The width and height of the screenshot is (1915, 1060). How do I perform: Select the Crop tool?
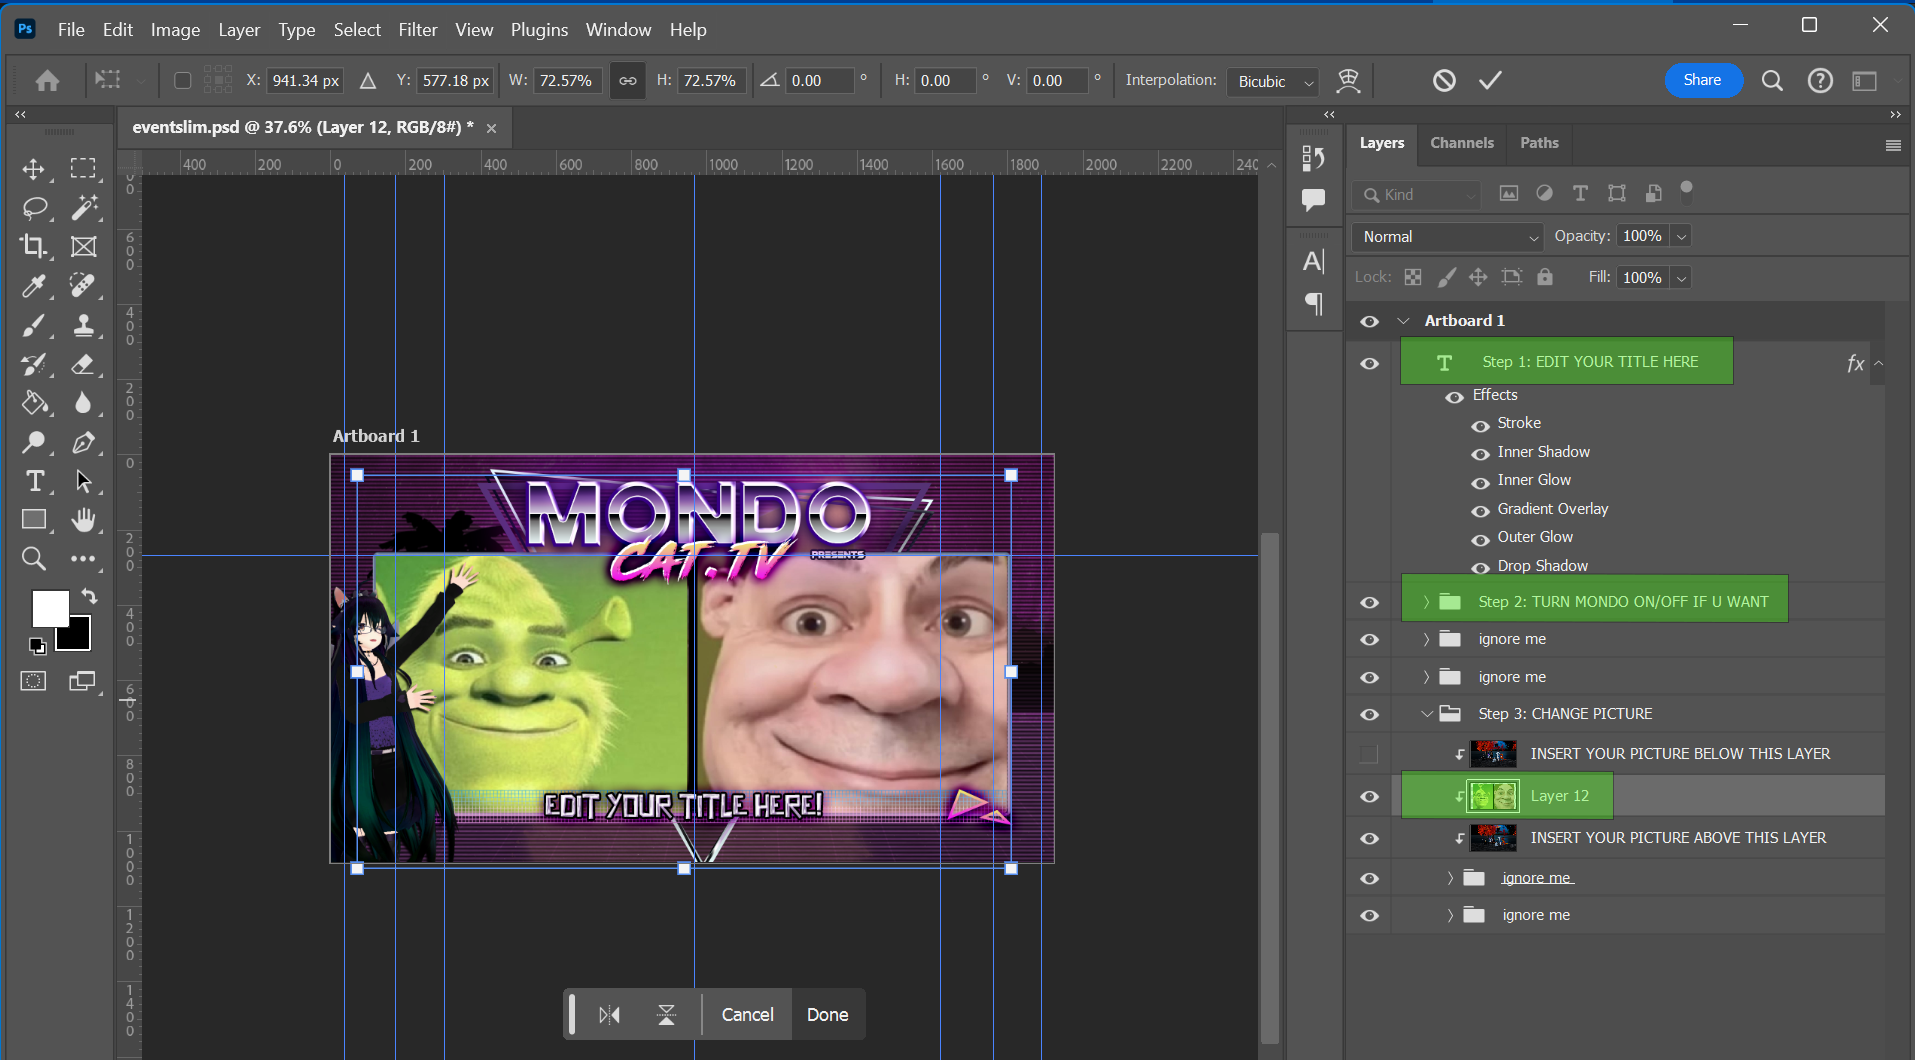(x=34, y=246)
